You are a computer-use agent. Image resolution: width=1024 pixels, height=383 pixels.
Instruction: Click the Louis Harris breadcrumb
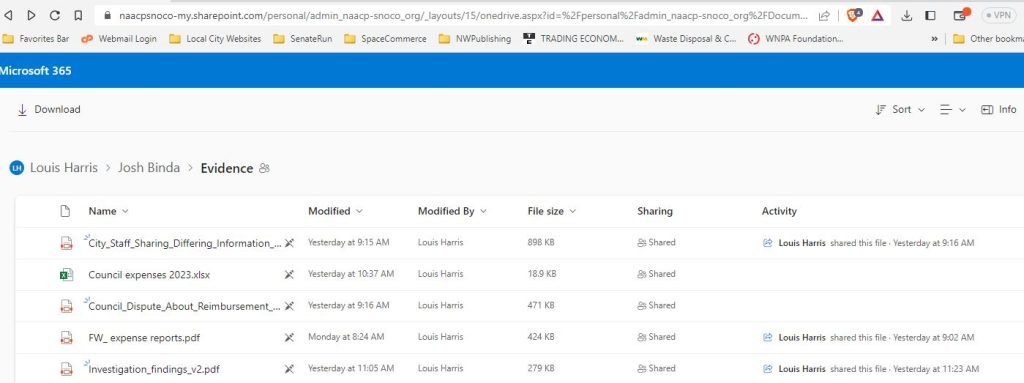coord(64,168)
